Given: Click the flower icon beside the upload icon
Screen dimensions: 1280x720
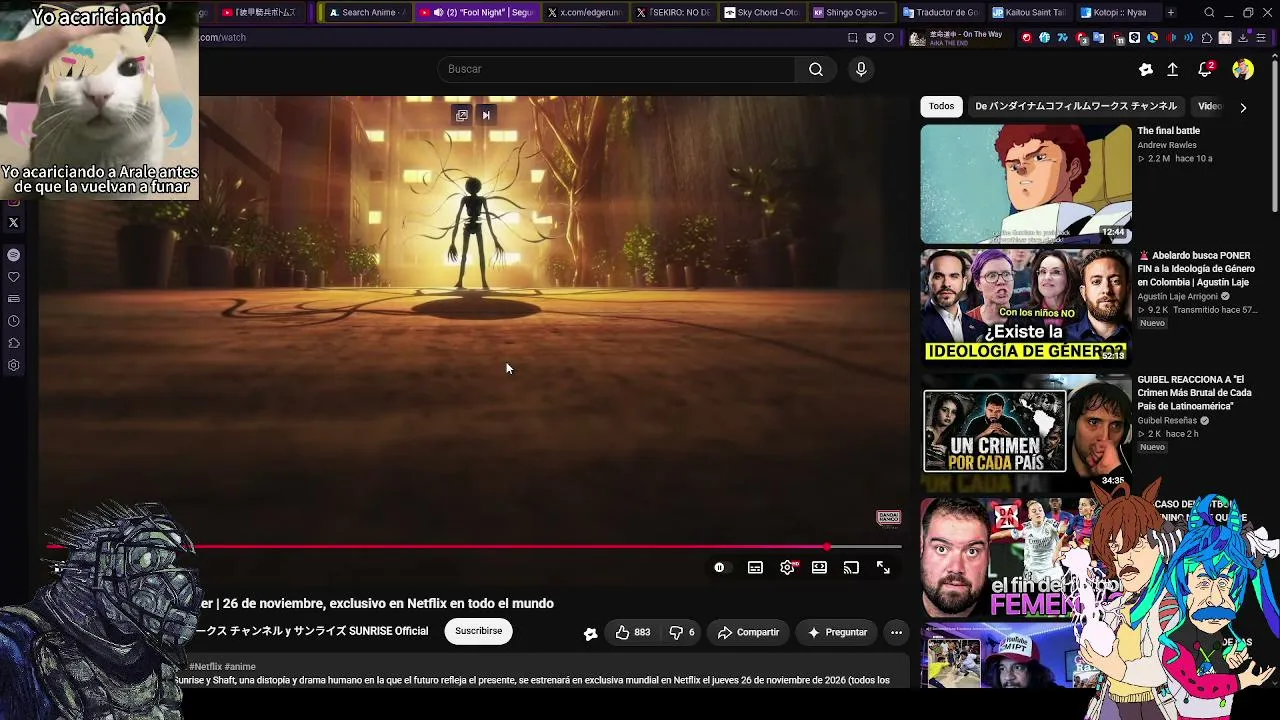Looking at the screenshot, I should click(x=1146, y=69).
